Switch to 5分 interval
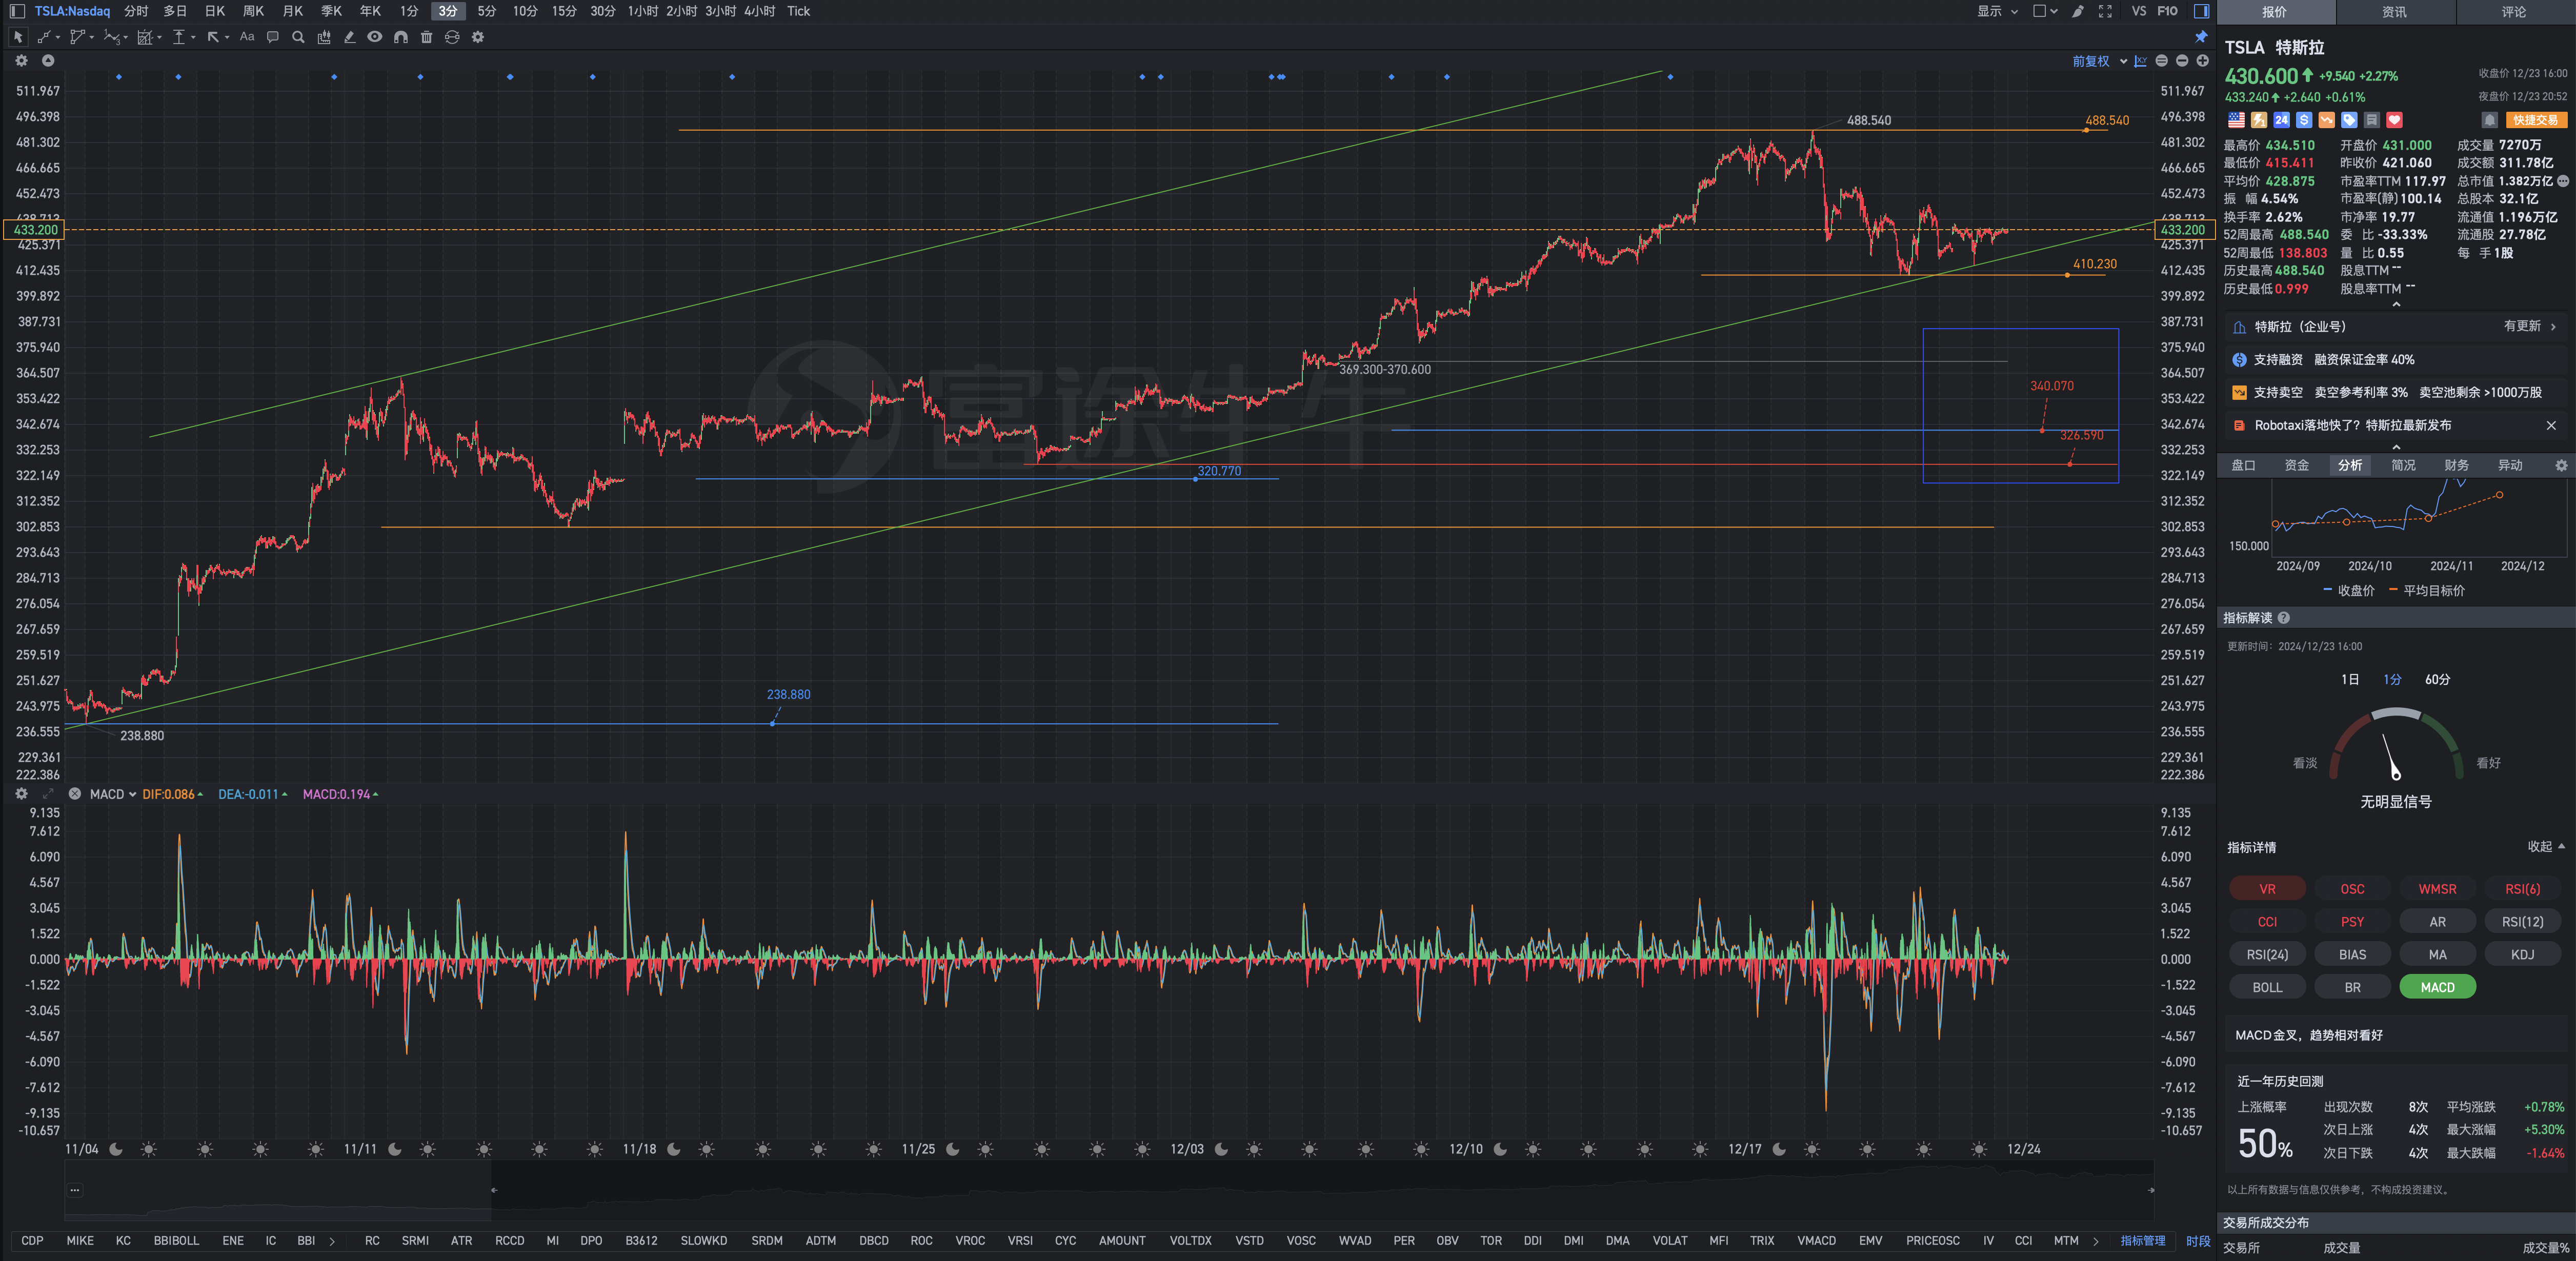 tap(486, 11)
